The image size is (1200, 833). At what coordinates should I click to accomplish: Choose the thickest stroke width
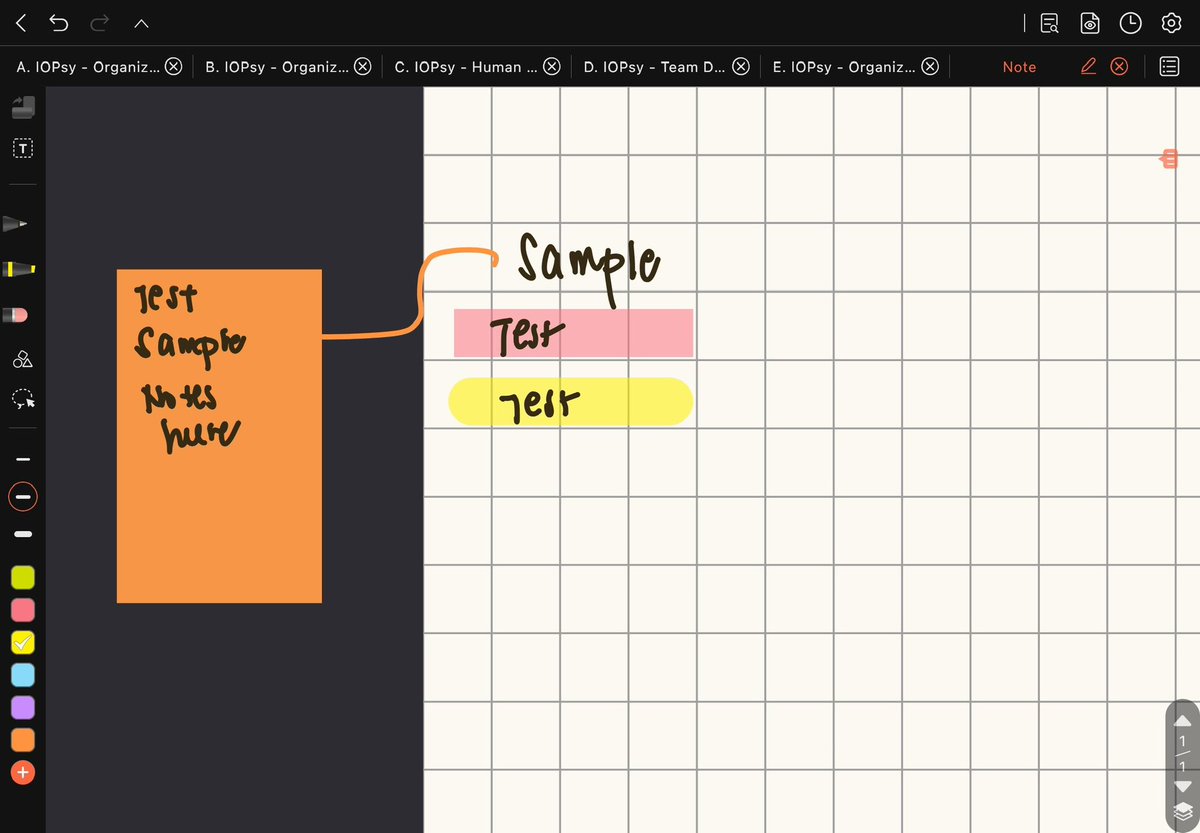(x=23, y=534)
